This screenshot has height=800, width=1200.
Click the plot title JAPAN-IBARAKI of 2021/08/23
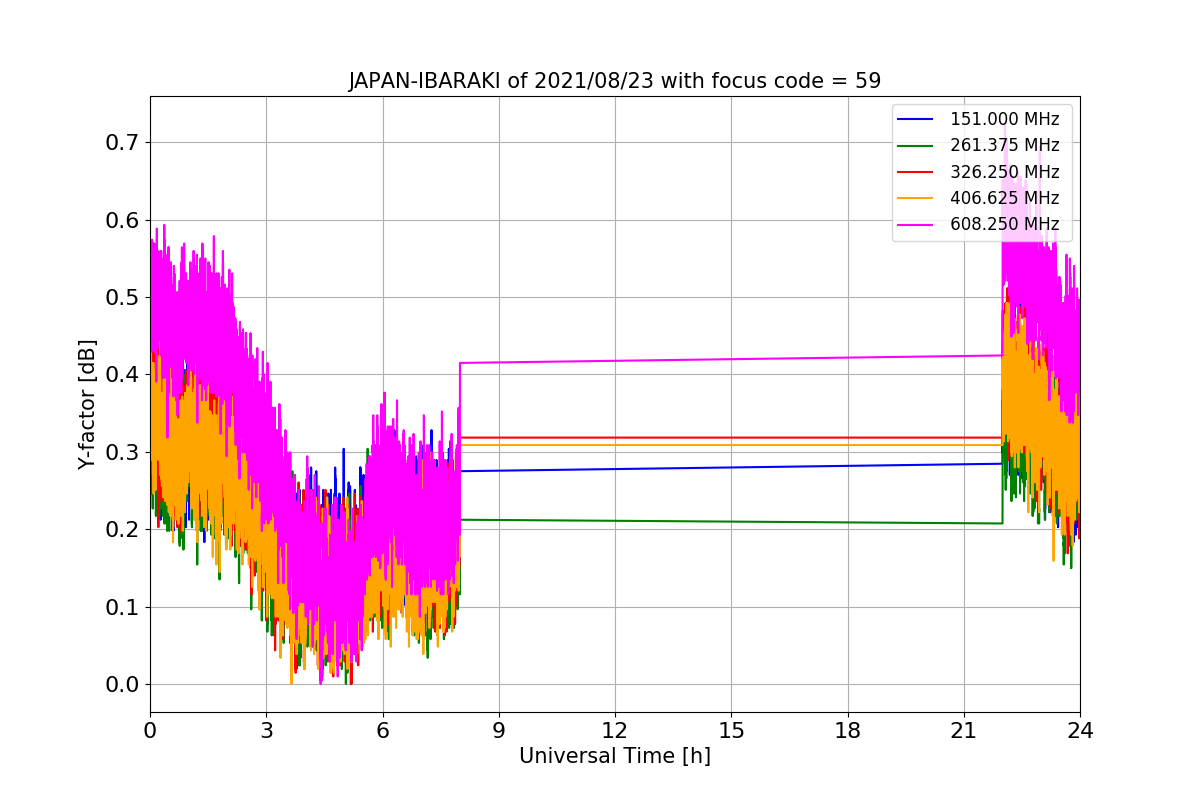tap(615, 81)
